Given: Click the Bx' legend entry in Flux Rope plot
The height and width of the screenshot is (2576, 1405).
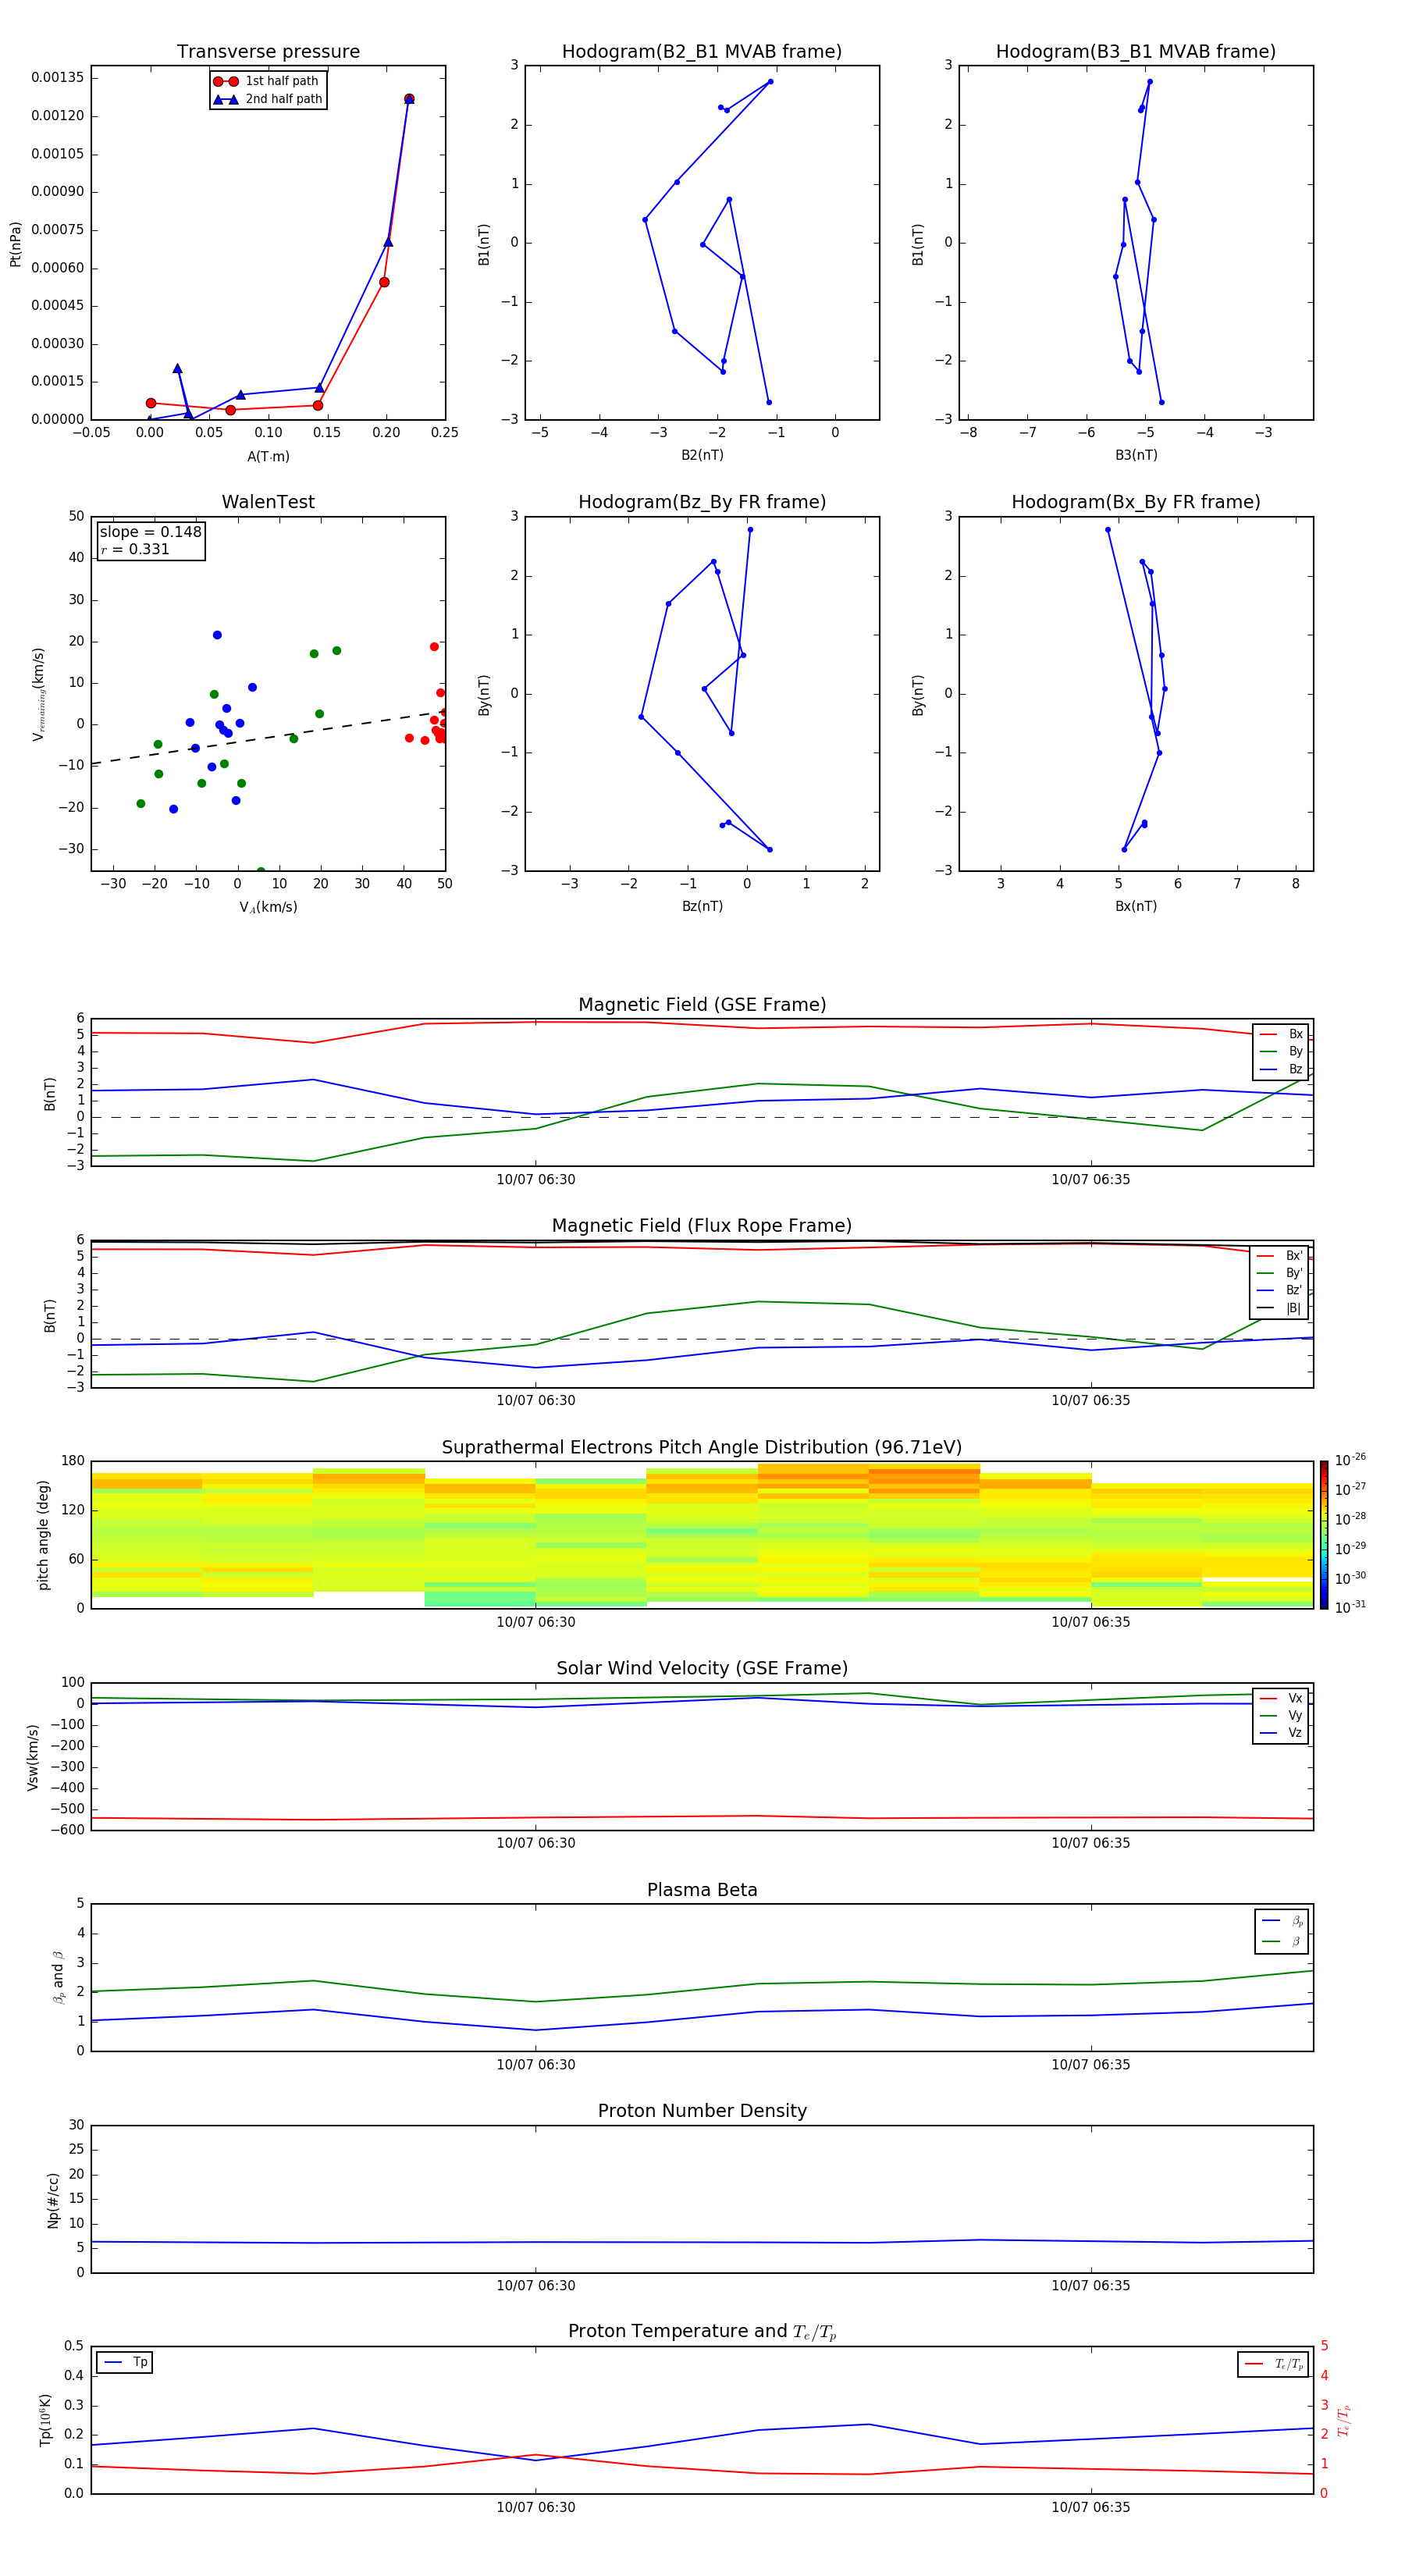Looking at the screenshot, I should point(1280,1256).
